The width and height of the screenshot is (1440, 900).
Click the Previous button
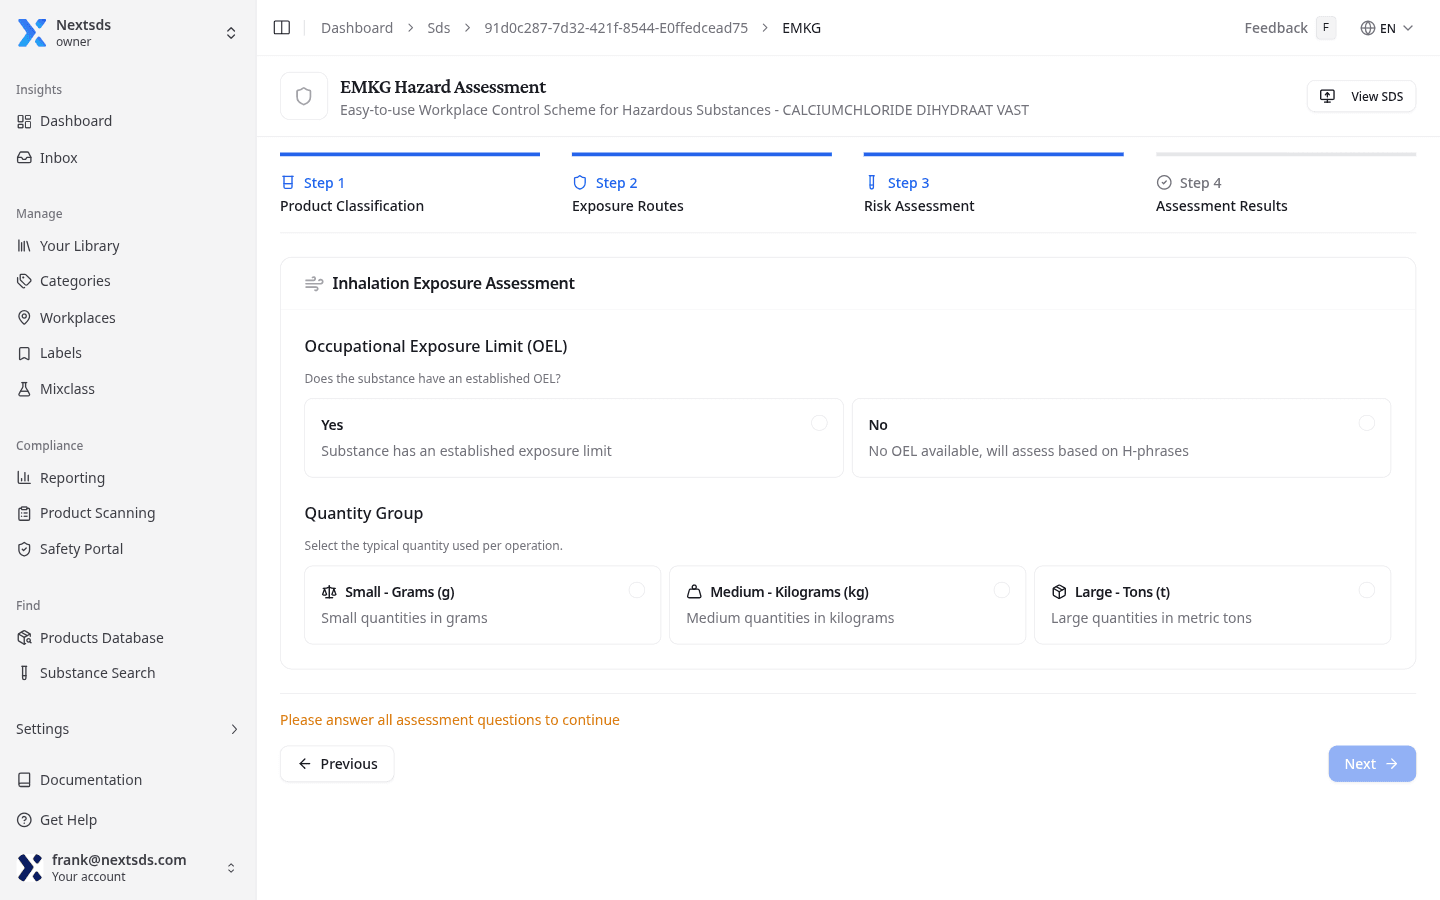337,764
